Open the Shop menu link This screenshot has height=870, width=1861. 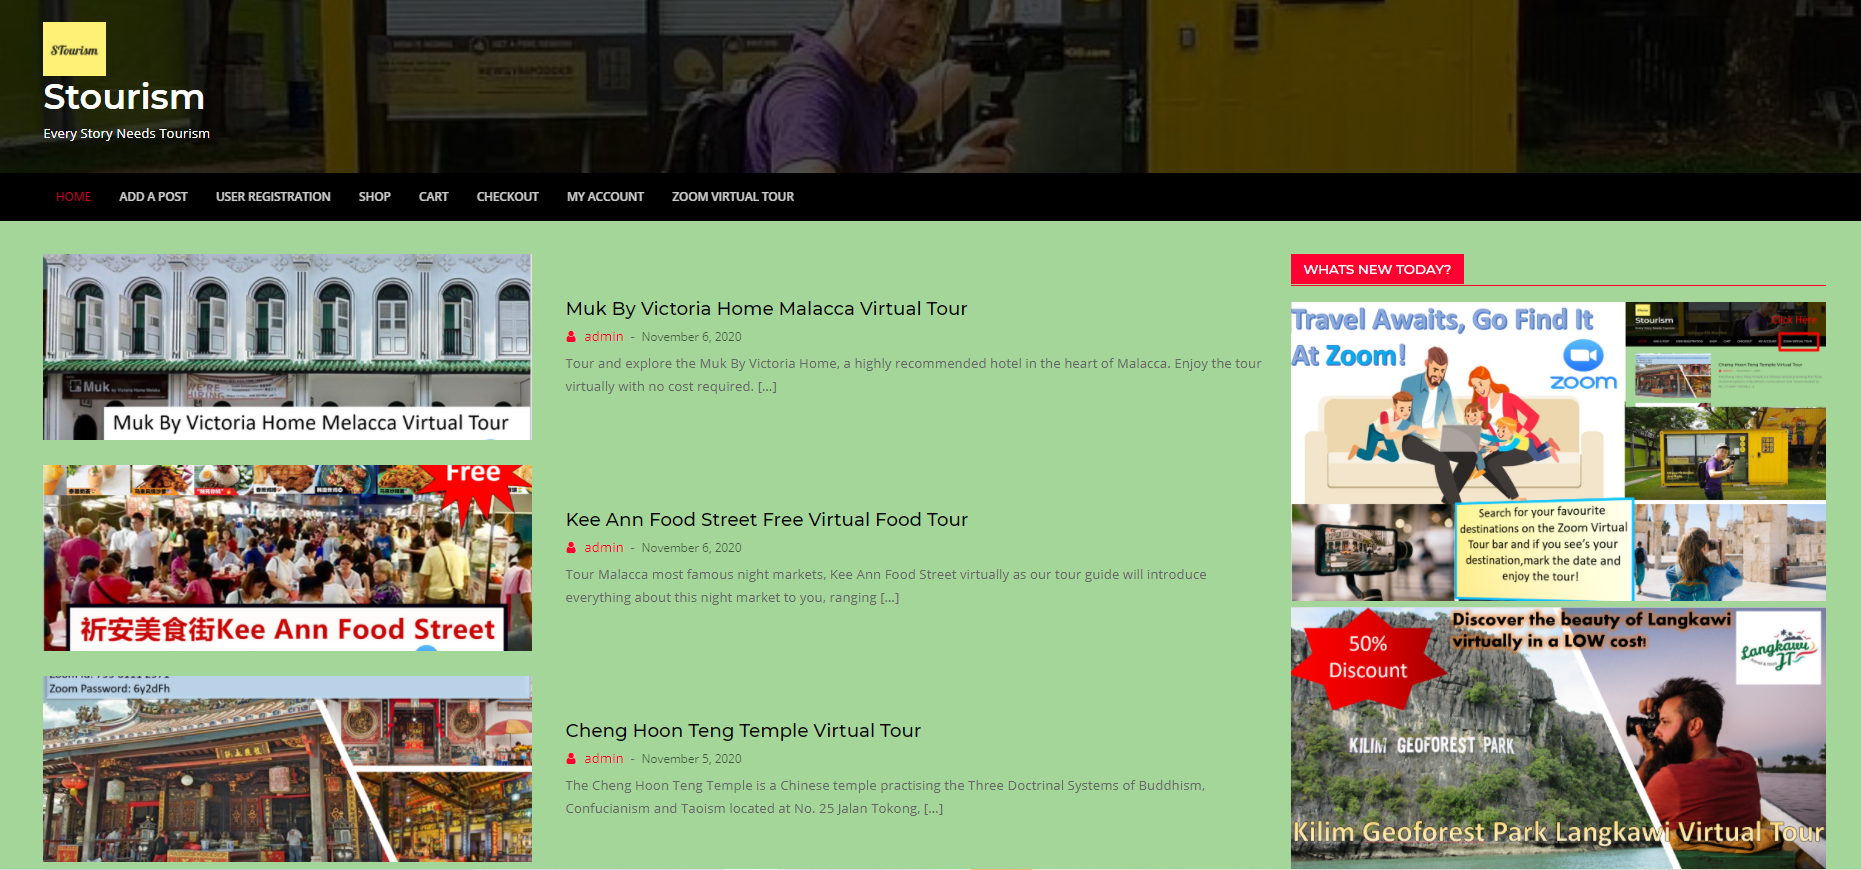tap(374, 197)
